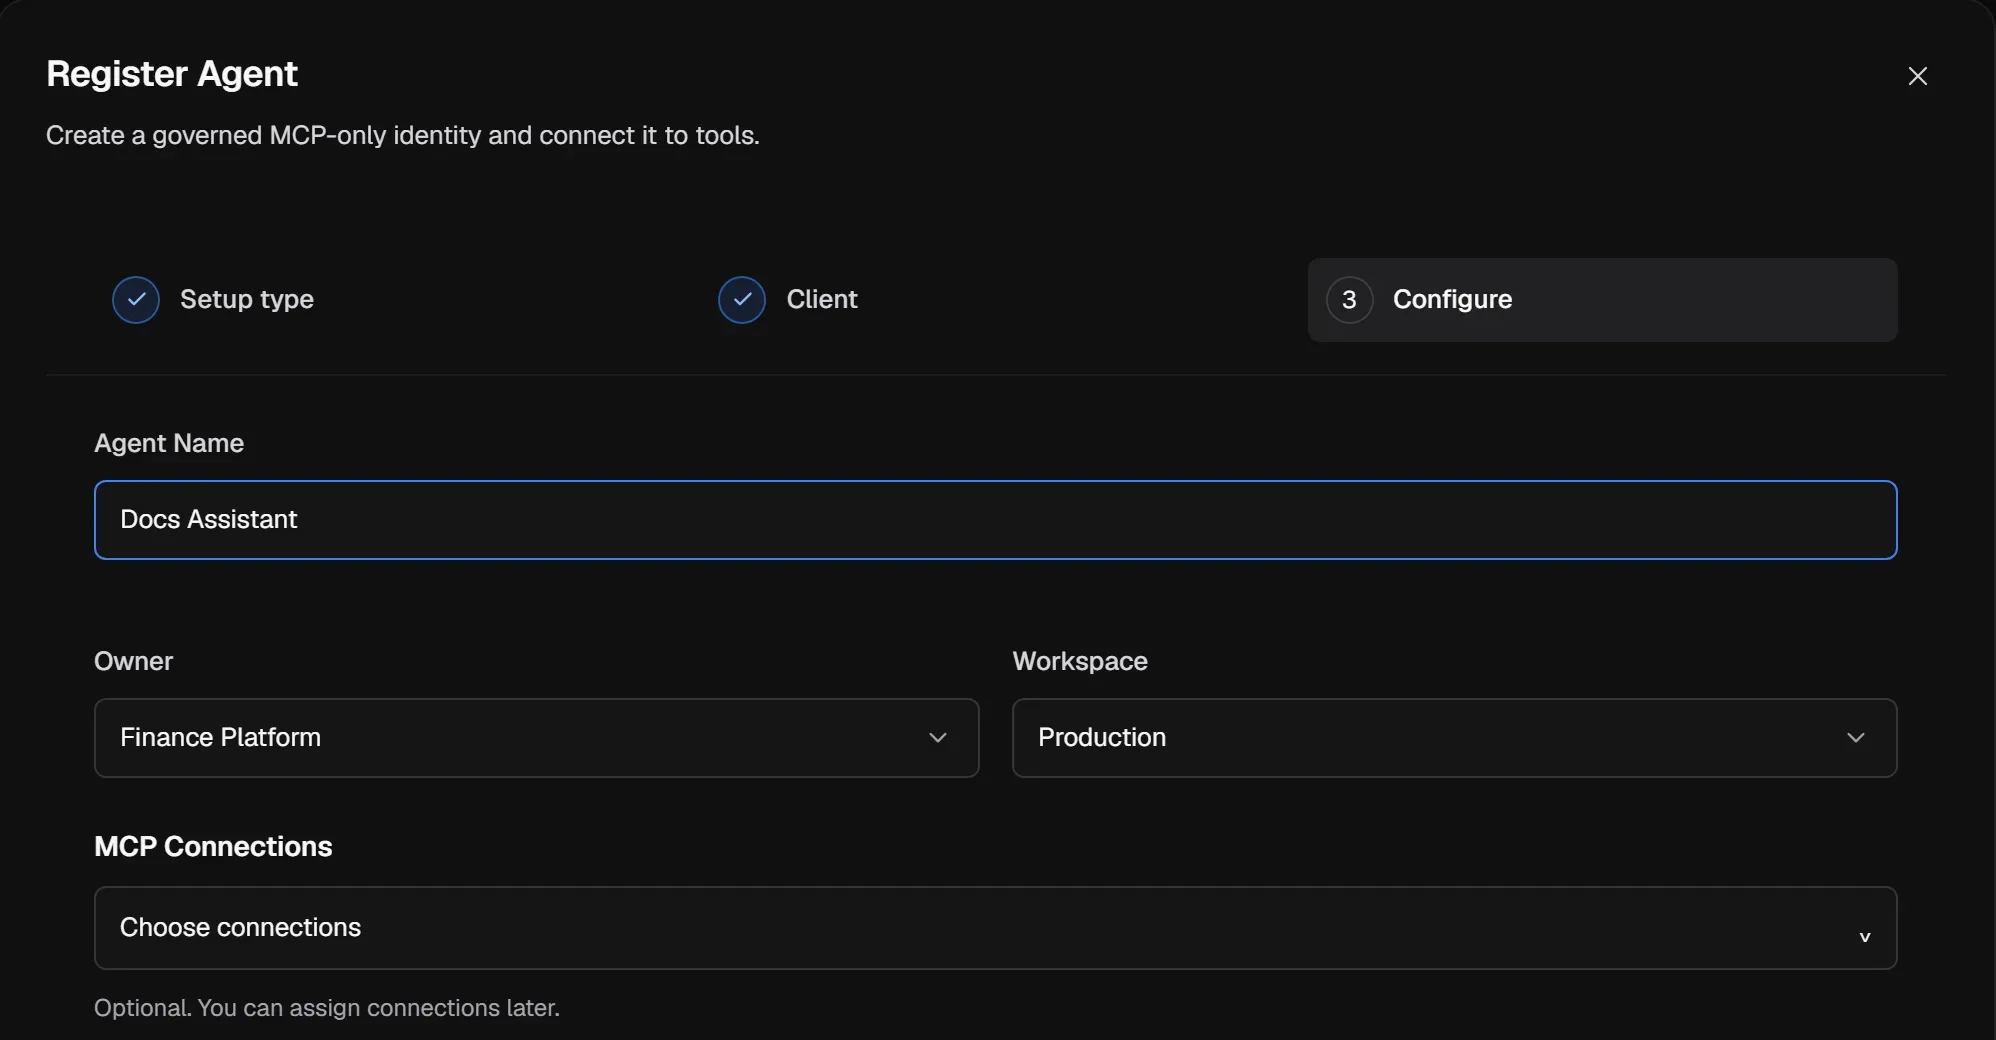Expand the Choose connections dropdown
The width and height of the screenshot is (1996, 1040).
[995, 928]
